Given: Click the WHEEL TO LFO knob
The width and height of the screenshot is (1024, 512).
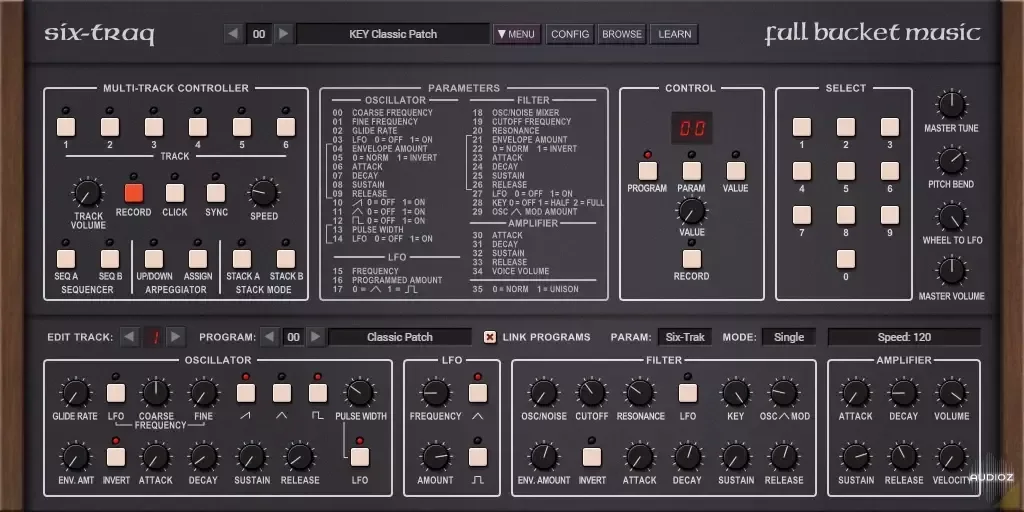Looking at the screenshot, I should 952,216.
